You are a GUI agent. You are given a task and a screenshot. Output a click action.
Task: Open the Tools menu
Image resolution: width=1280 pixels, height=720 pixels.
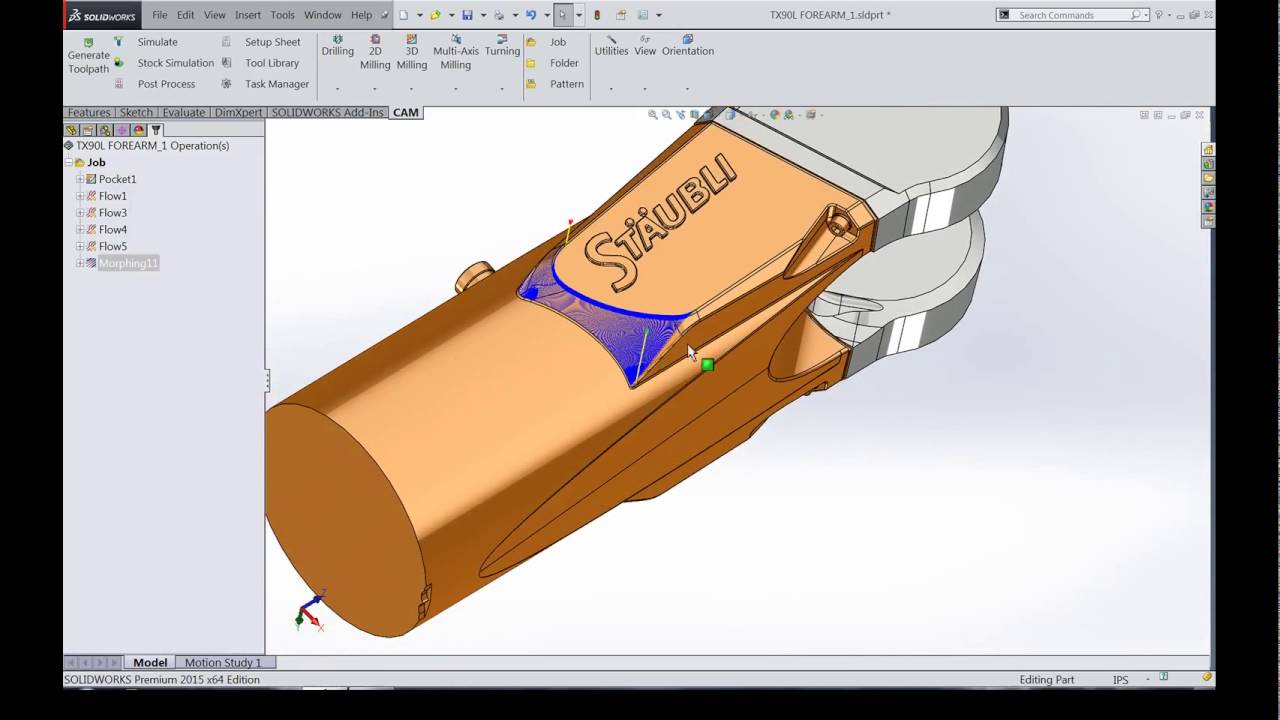pos(283,15)
